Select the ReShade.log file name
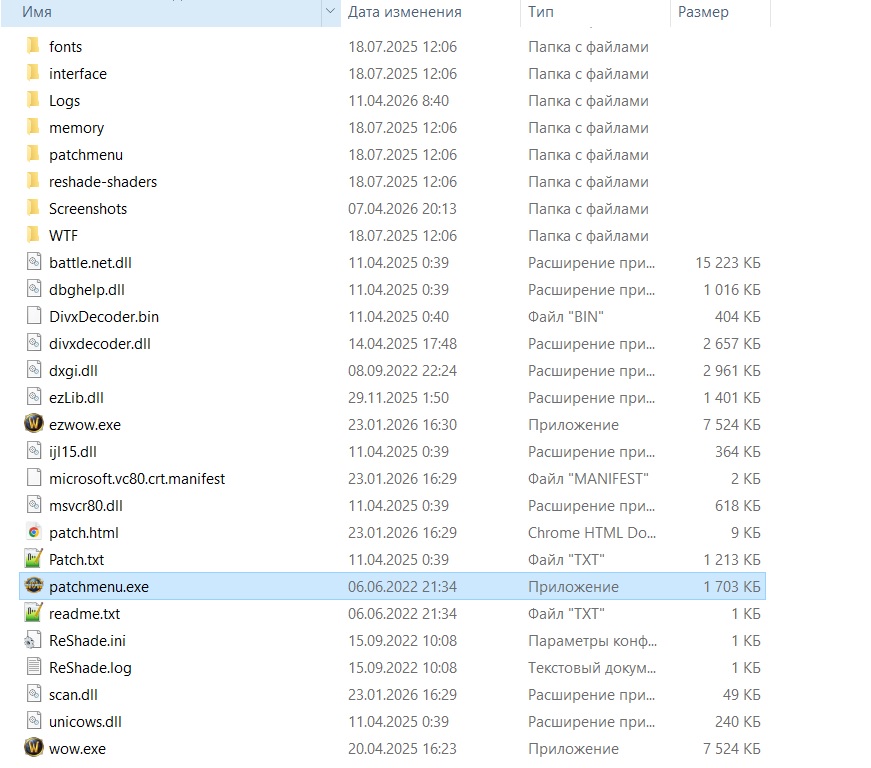This screenshot has height=768, width=871. point(90,667)
